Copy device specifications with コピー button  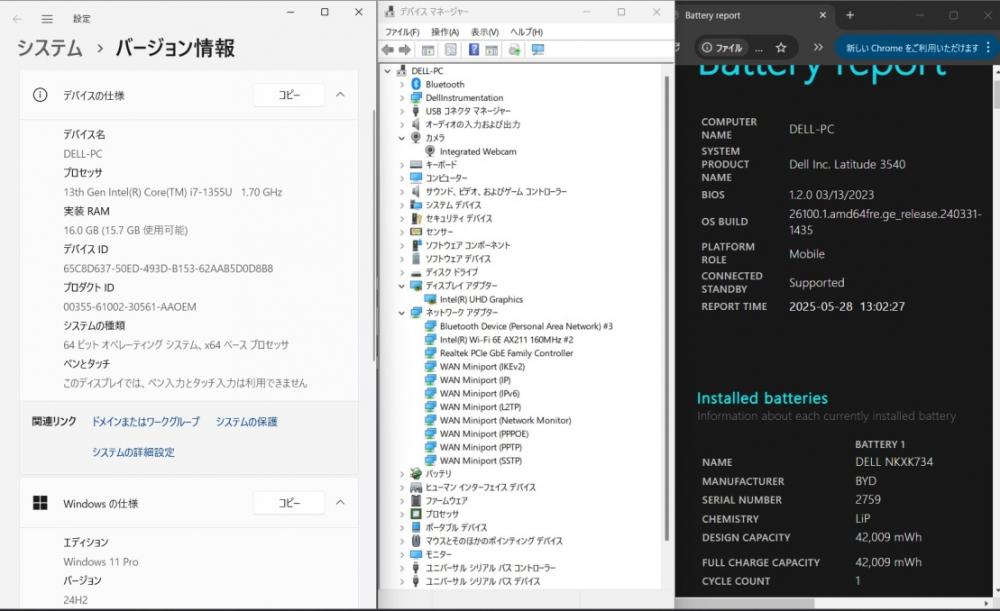[289, 94]
